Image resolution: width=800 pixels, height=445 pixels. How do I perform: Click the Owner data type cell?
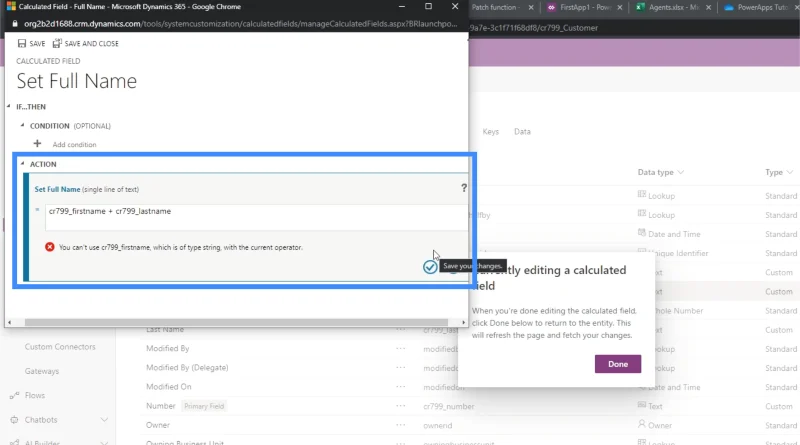(660, 426)
